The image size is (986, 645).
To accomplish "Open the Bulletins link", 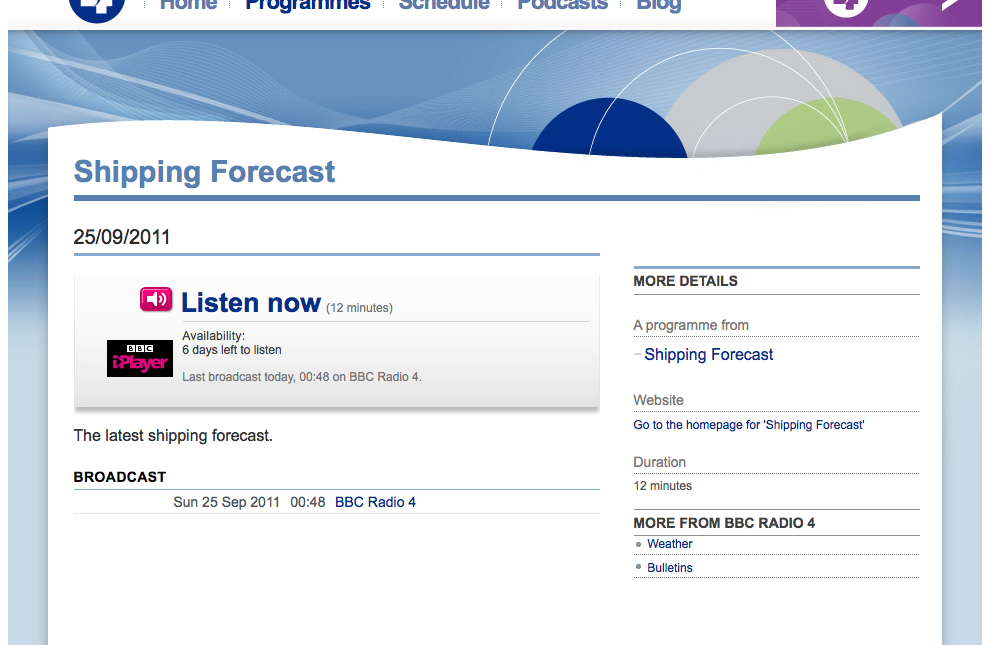I will (x=669, y=568).
